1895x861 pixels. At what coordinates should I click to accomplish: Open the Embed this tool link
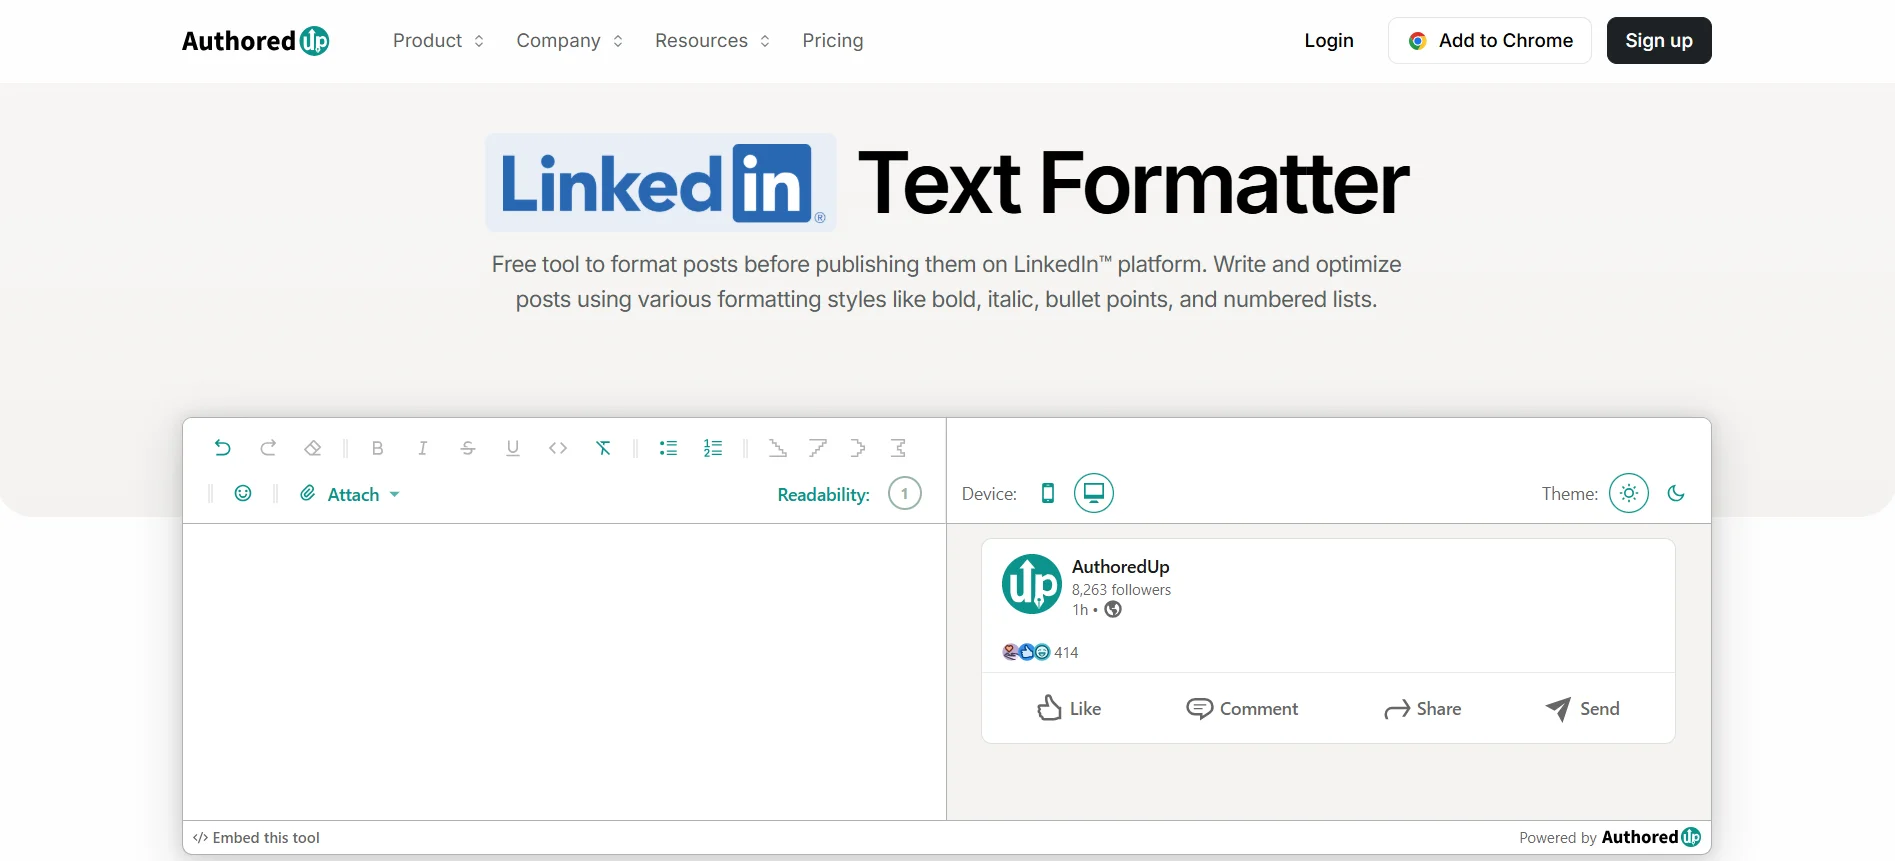coord(256,838)
